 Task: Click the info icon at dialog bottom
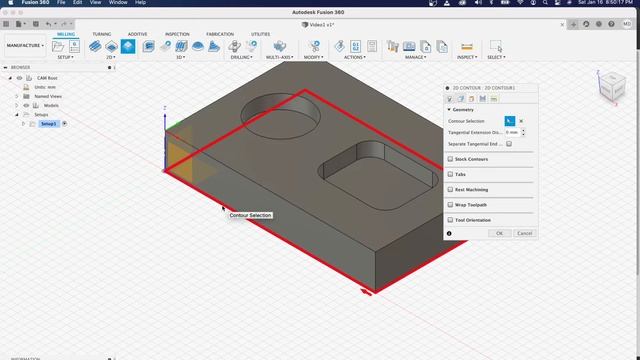pos(449,233)
